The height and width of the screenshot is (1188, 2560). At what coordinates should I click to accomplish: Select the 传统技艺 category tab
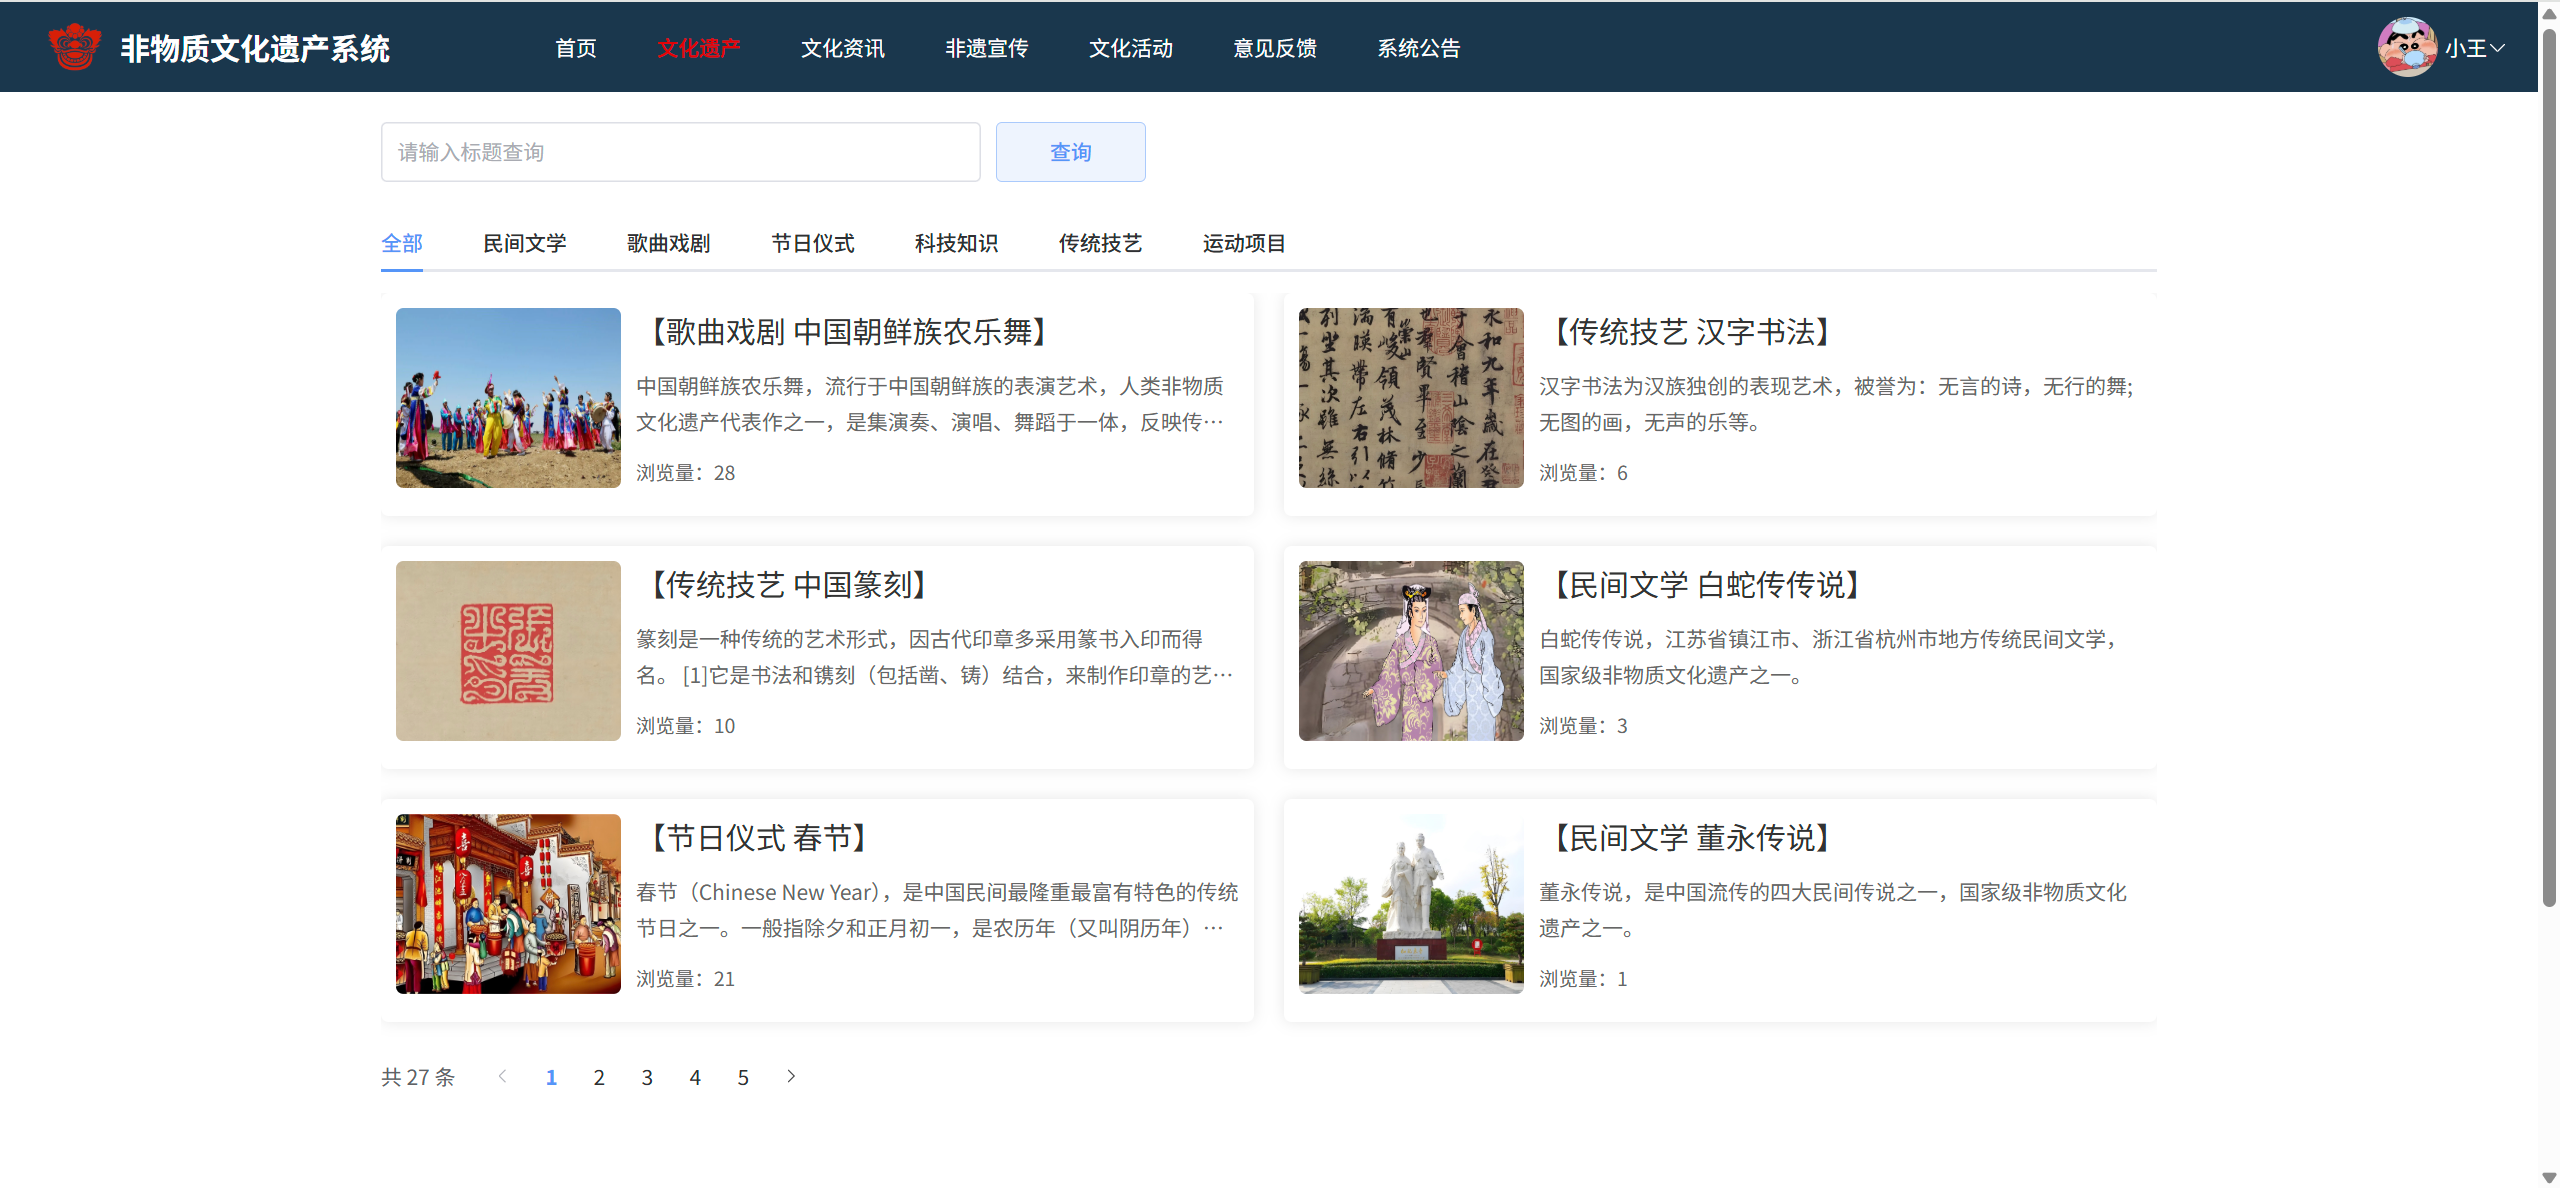click(x=1100, y=243)
